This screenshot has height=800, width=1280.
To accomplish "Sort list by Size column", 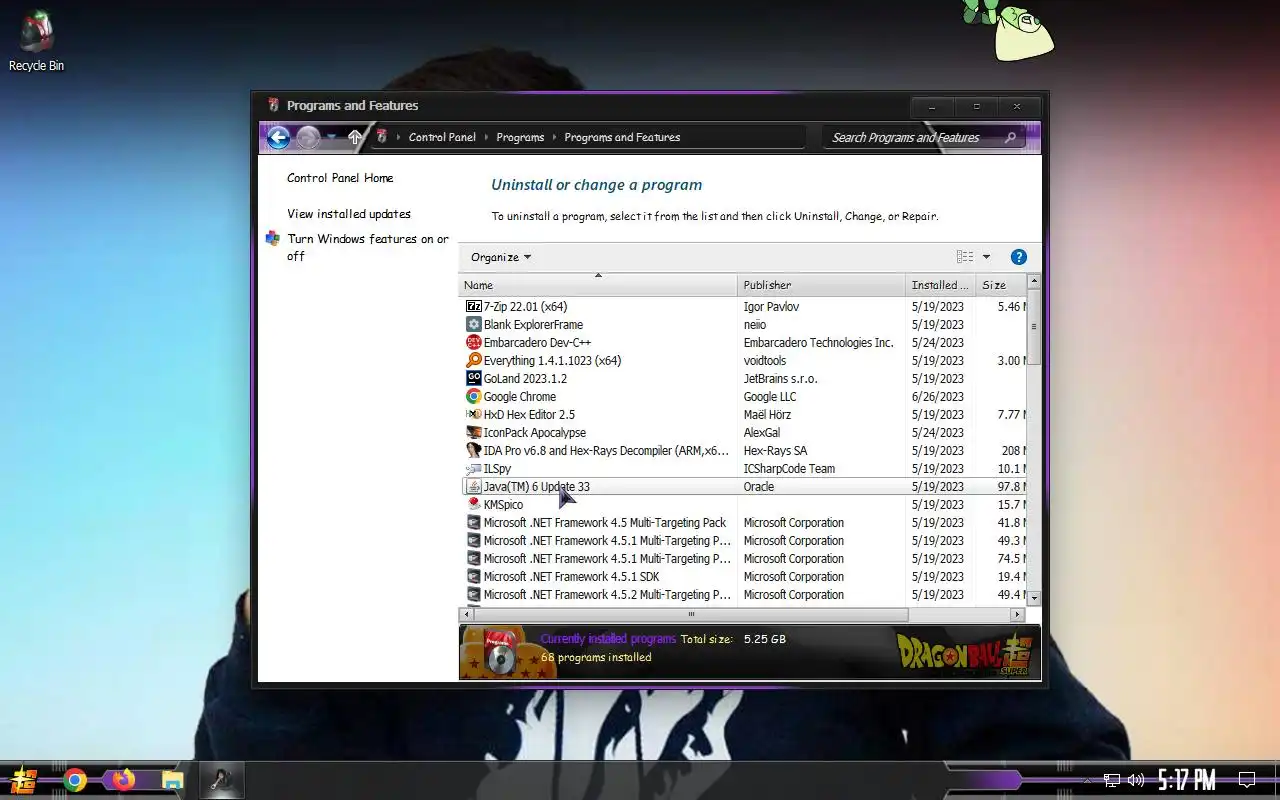I will pyautogui.click(x=1000, y=285).
